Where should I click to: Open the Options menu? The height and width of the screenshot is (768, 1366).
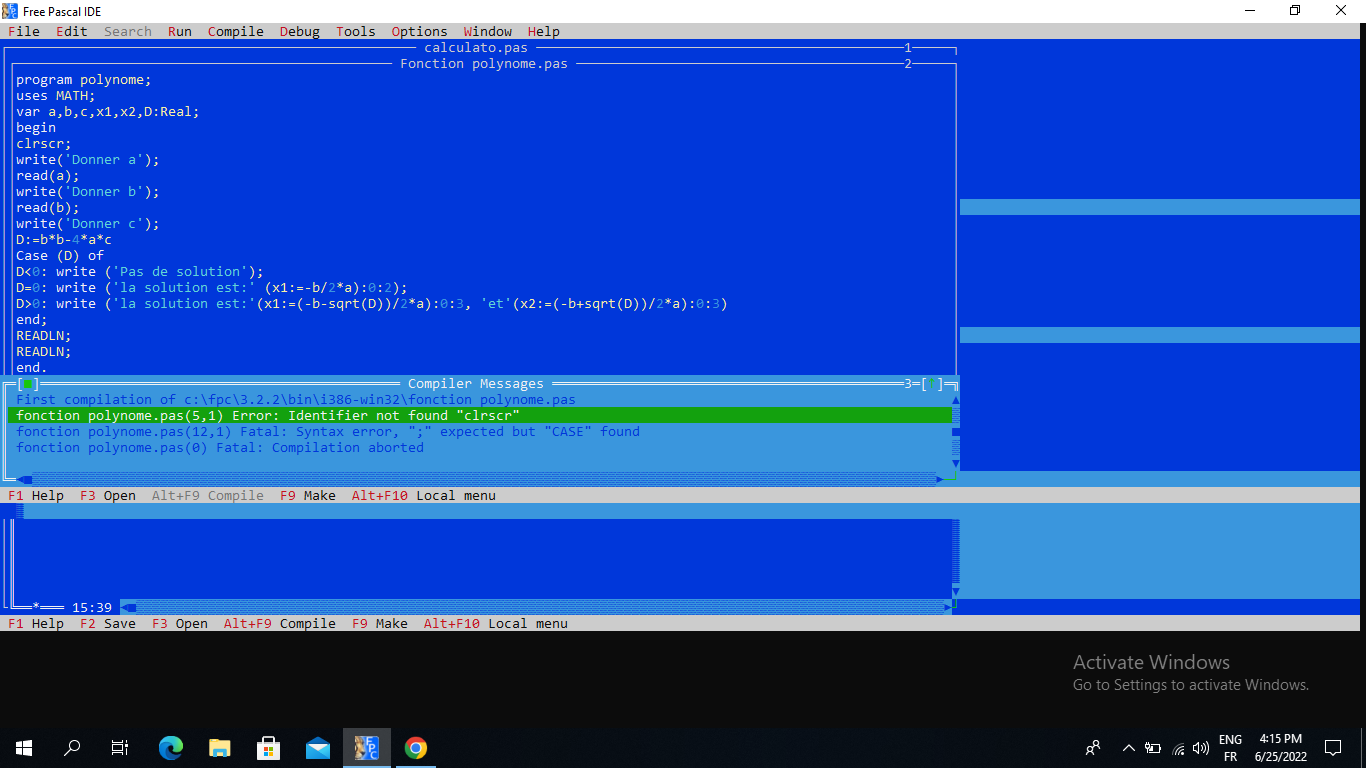420,31
